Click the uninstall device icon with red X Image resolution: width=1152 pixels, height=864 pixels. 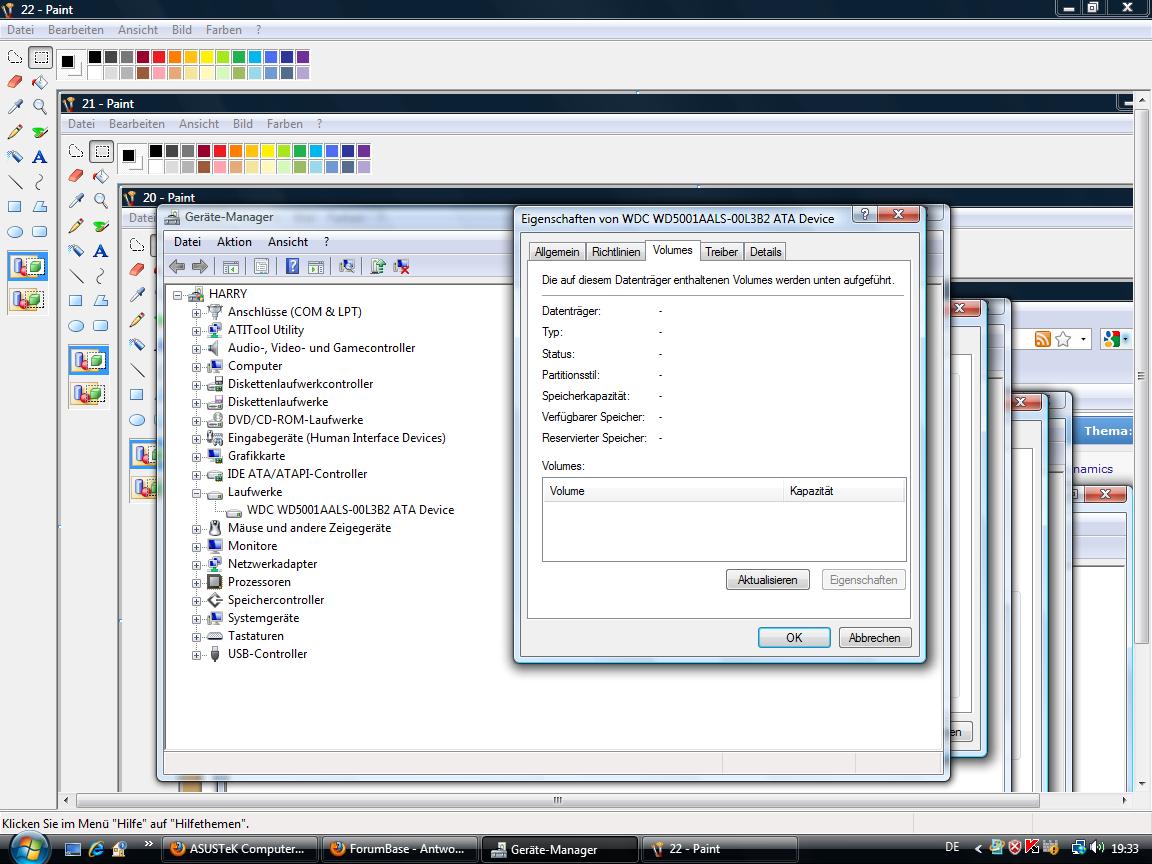401,267
